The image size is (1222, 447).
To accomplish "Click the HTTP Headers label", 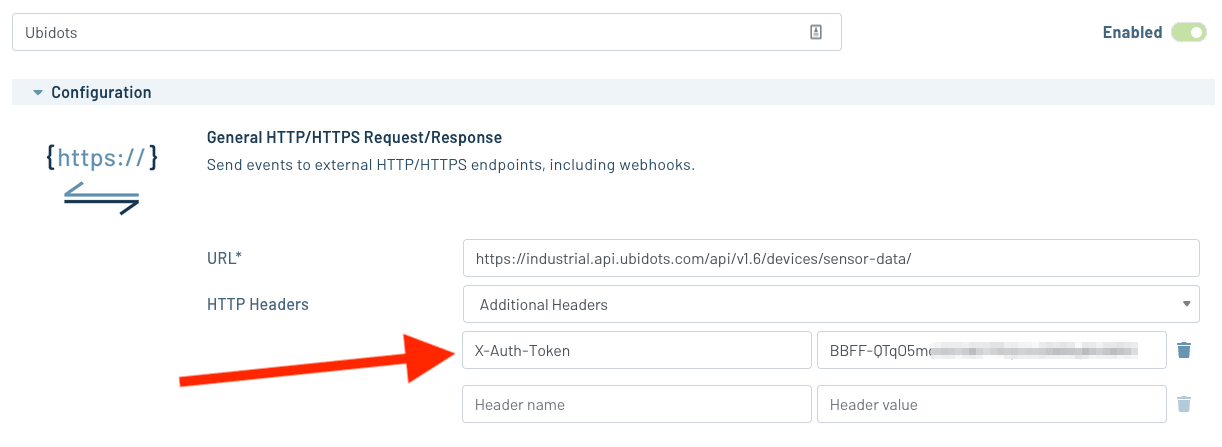I will click(257, 304).
